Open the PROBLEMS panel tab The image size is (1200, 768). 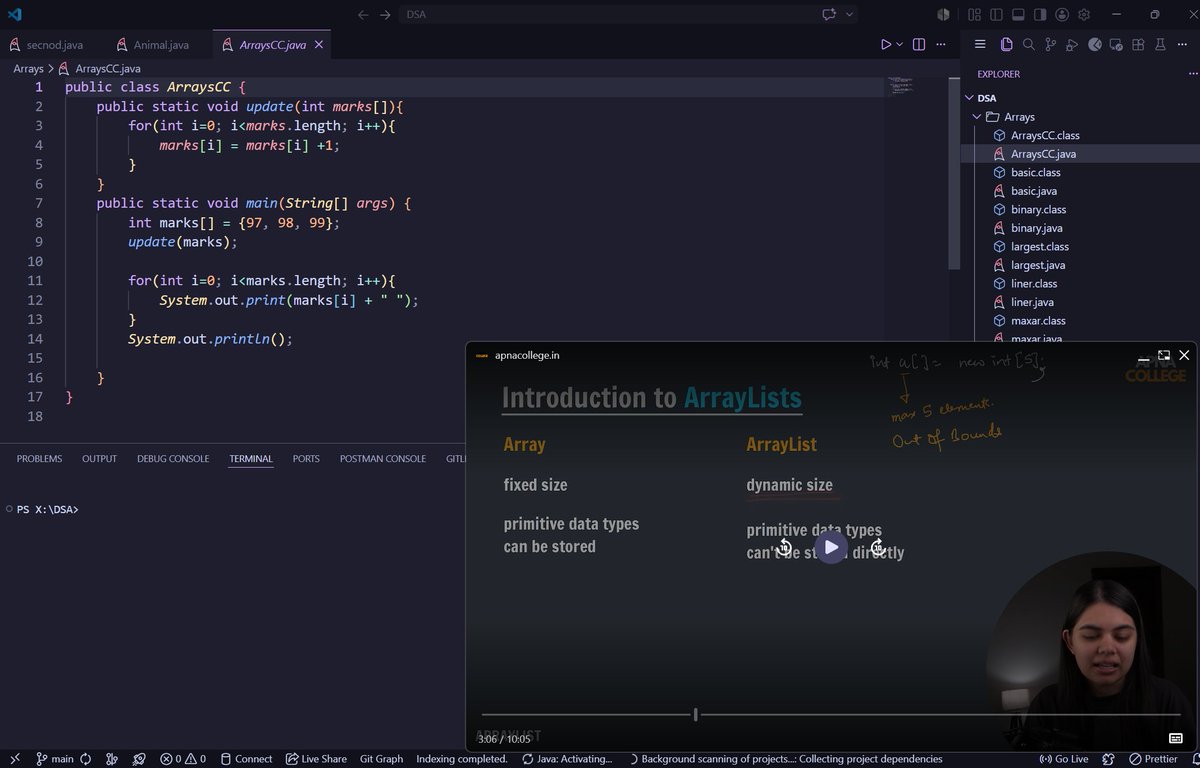[x=39, y=459]
